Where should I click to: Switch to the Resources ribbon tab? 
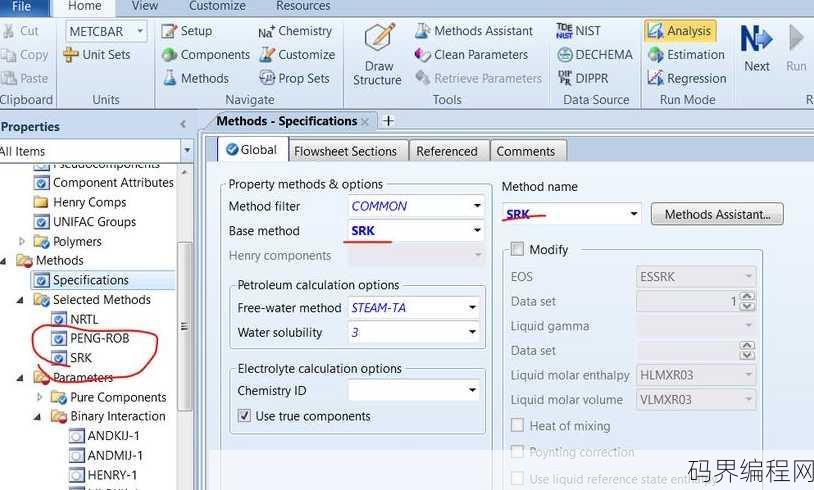click(303, 6)
